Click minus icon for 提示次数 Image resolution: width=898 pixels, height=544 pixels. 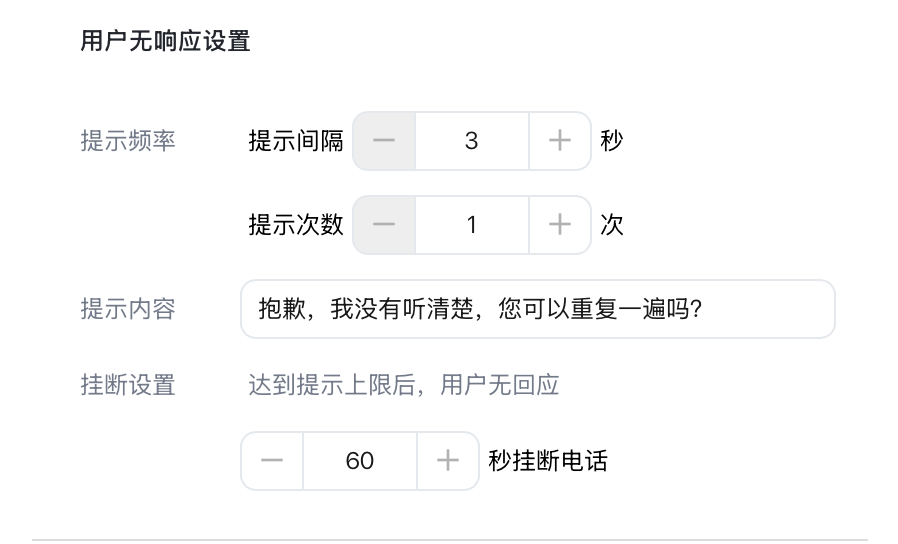coord(384,225)
